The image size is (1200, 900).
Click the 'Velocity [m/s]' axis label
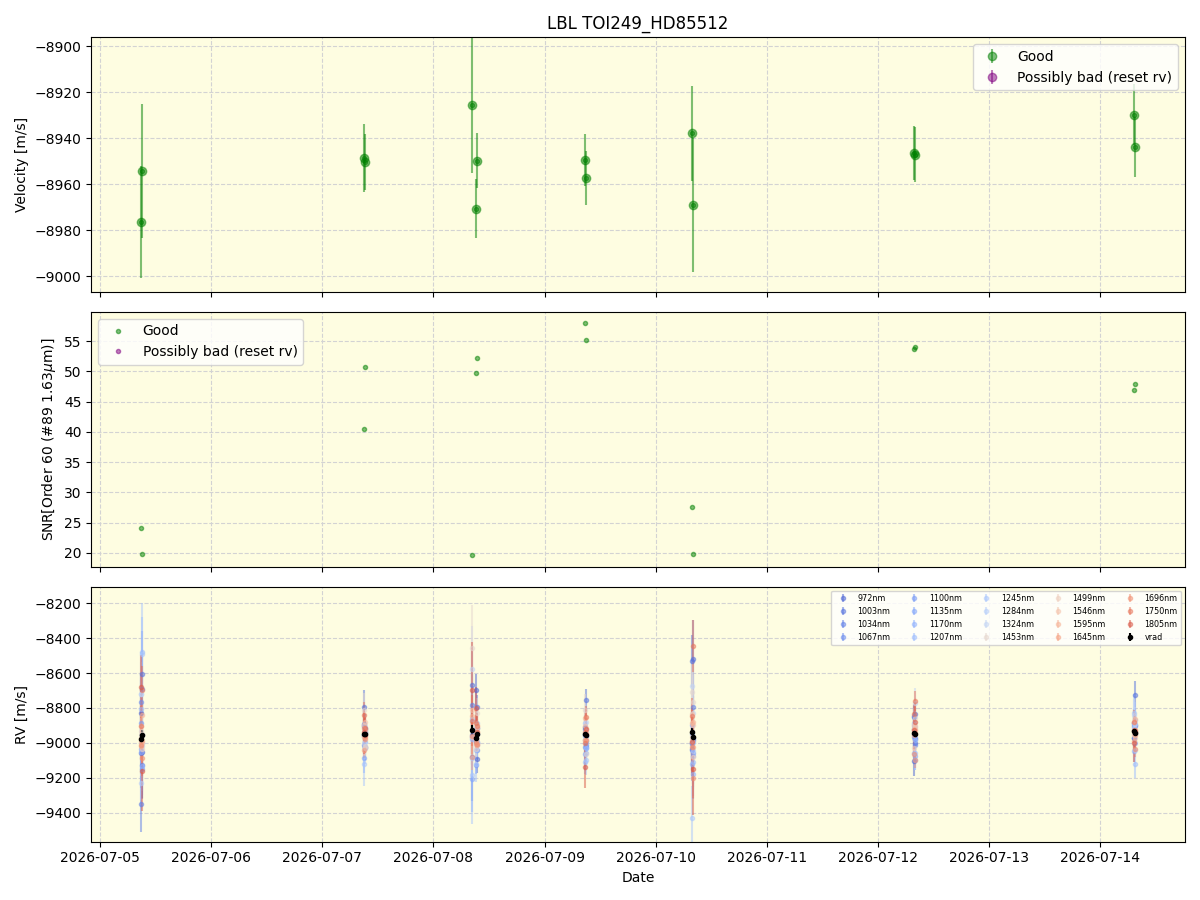(x=21, y=165)
